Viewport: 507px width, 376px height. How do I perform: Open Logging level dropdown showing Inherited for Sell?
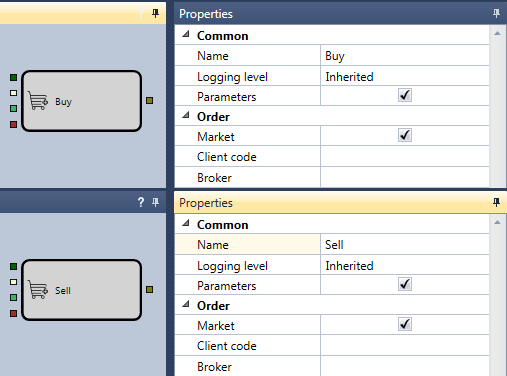coord(405,265)
